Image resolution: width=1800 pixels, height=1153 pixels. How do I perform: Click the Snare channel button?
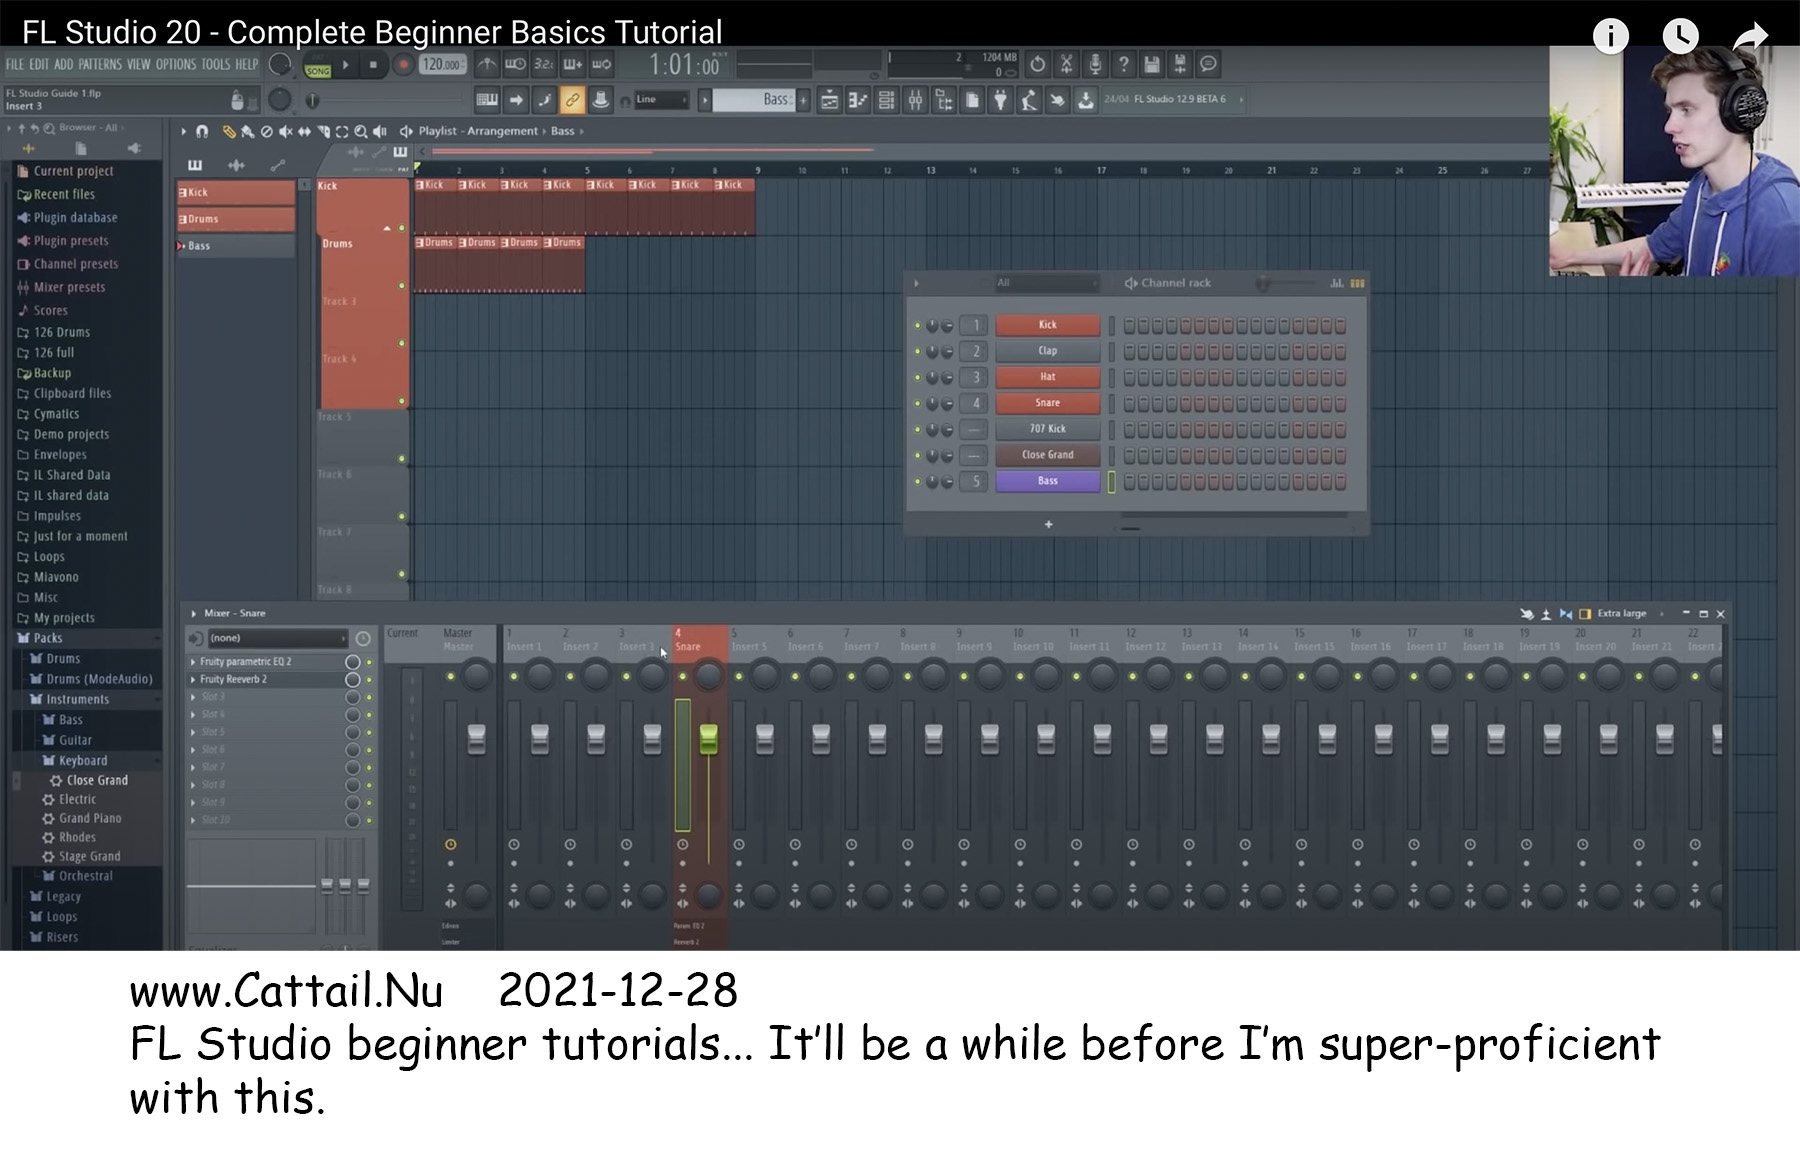(x=1047, y=403)
